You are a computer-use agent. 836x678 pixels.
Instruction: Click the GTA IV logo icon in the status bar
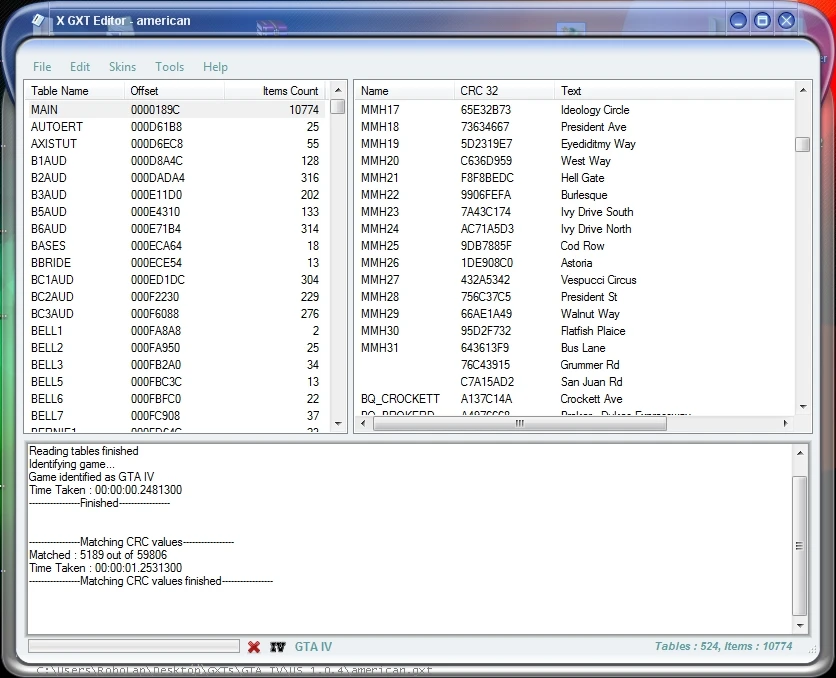coord(277,646)
